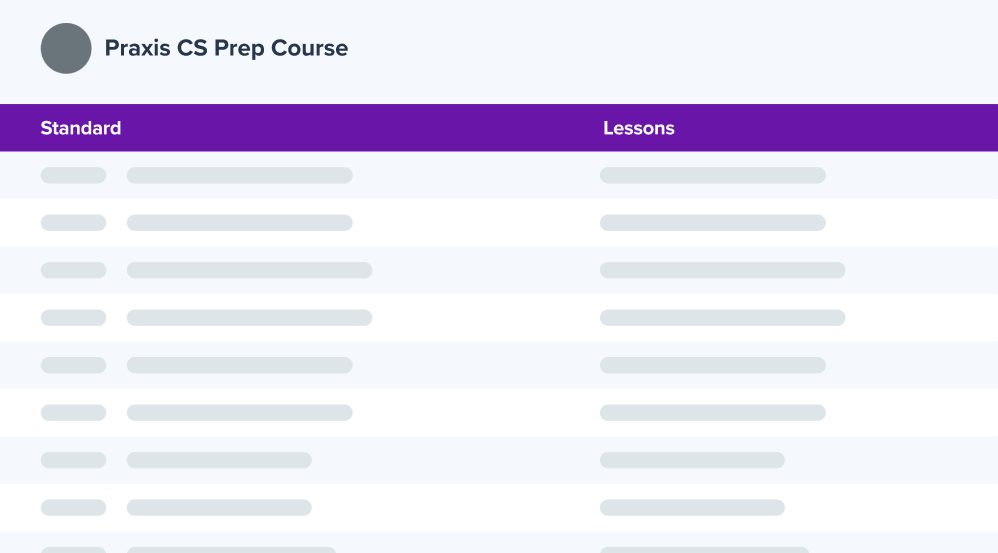Viewport: 998px width, 553px height.
Task: Click the third row's standard description bar
Action: [x=249, y=270]
